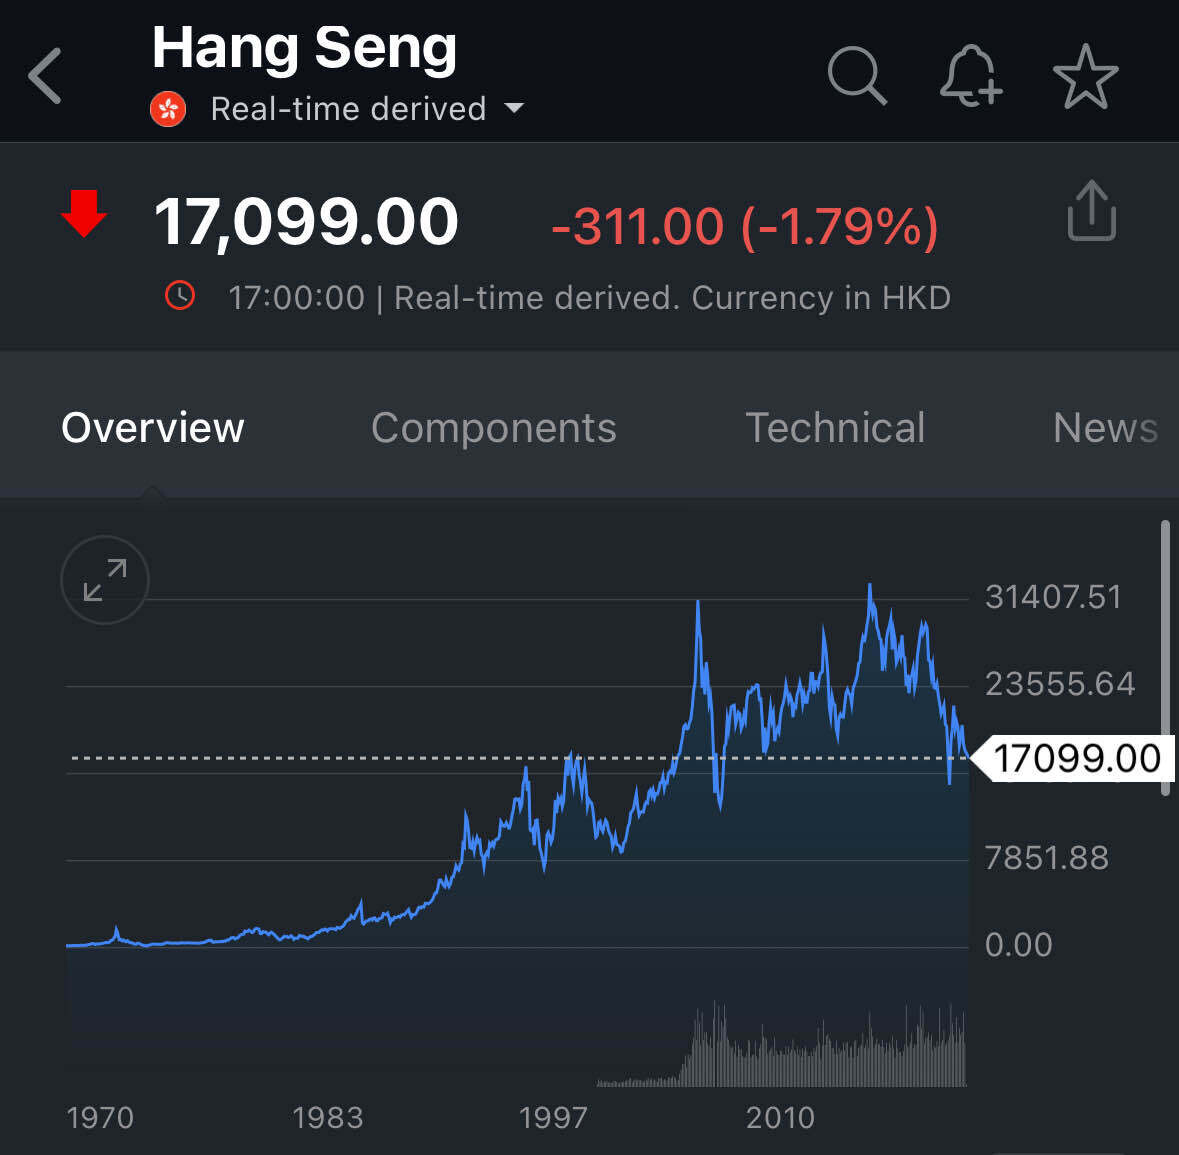Image resolution: width=1179 pixels, height=1155 pixels.
Task: Toggle the favorite star icon
Action: pos(1085,76)
